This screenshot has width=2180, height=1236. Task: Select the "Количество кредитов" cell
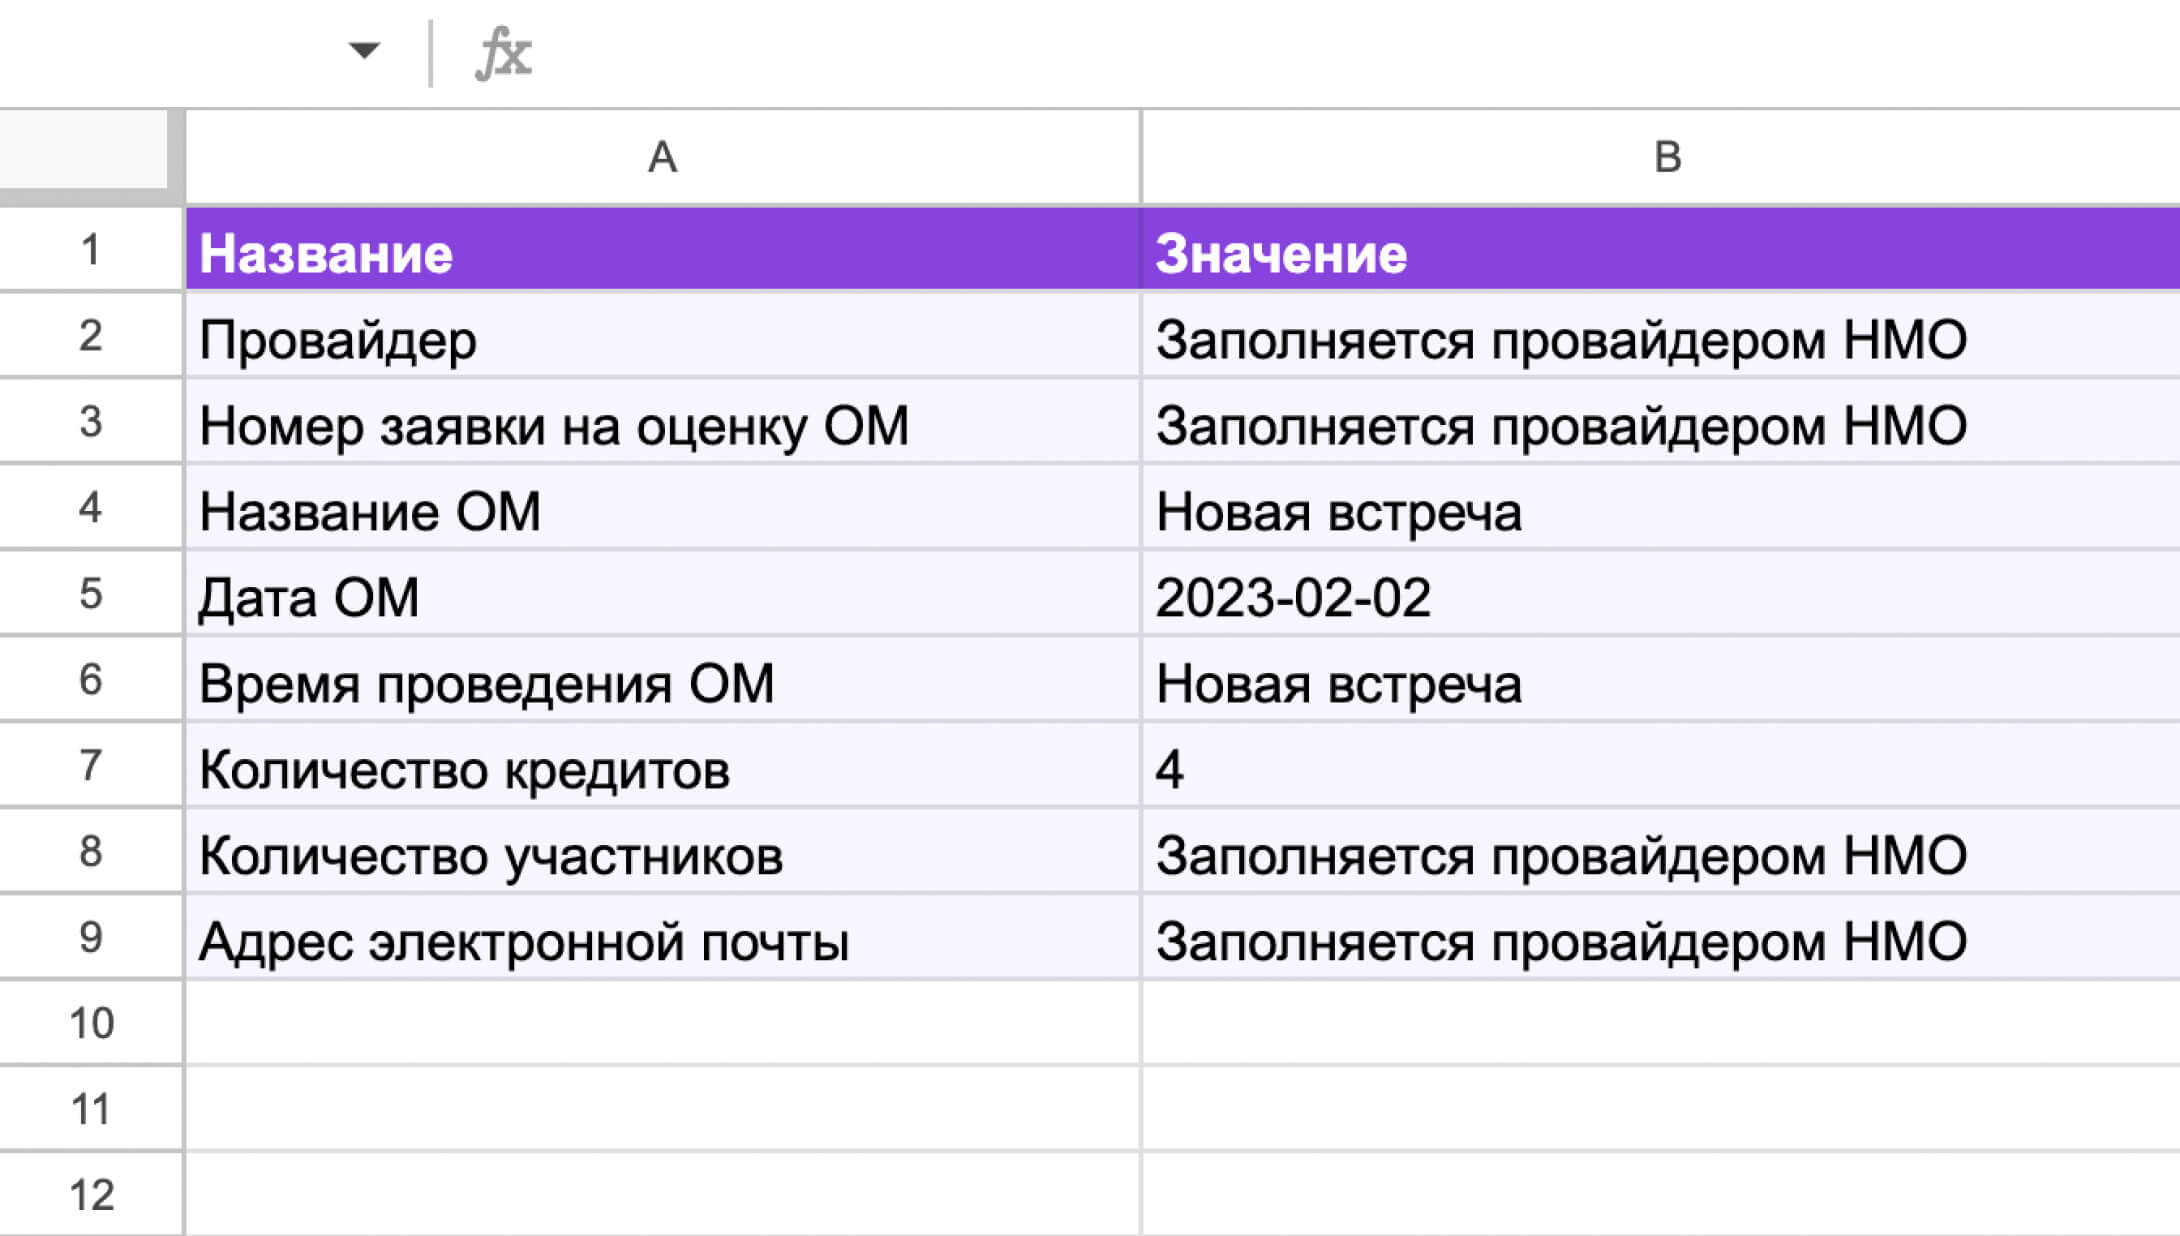662,767
